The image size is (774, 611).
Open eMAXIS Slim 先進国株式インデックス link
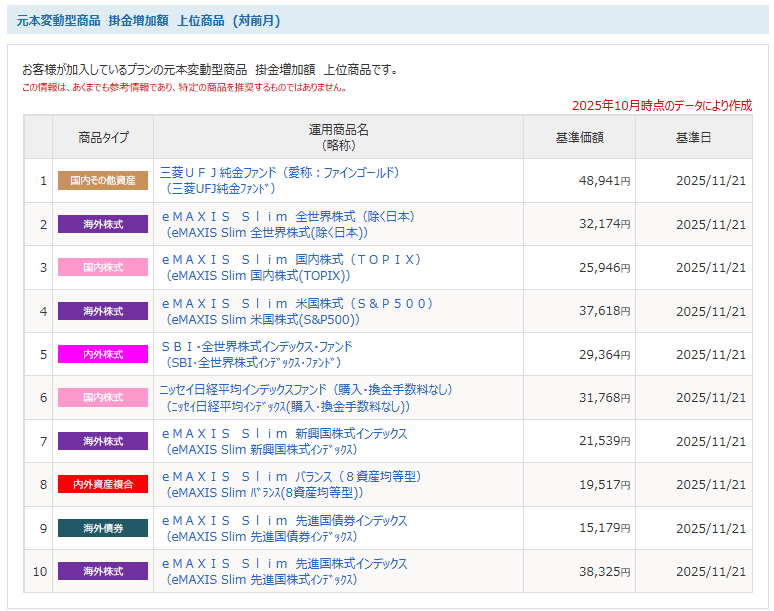click(285, 571)
